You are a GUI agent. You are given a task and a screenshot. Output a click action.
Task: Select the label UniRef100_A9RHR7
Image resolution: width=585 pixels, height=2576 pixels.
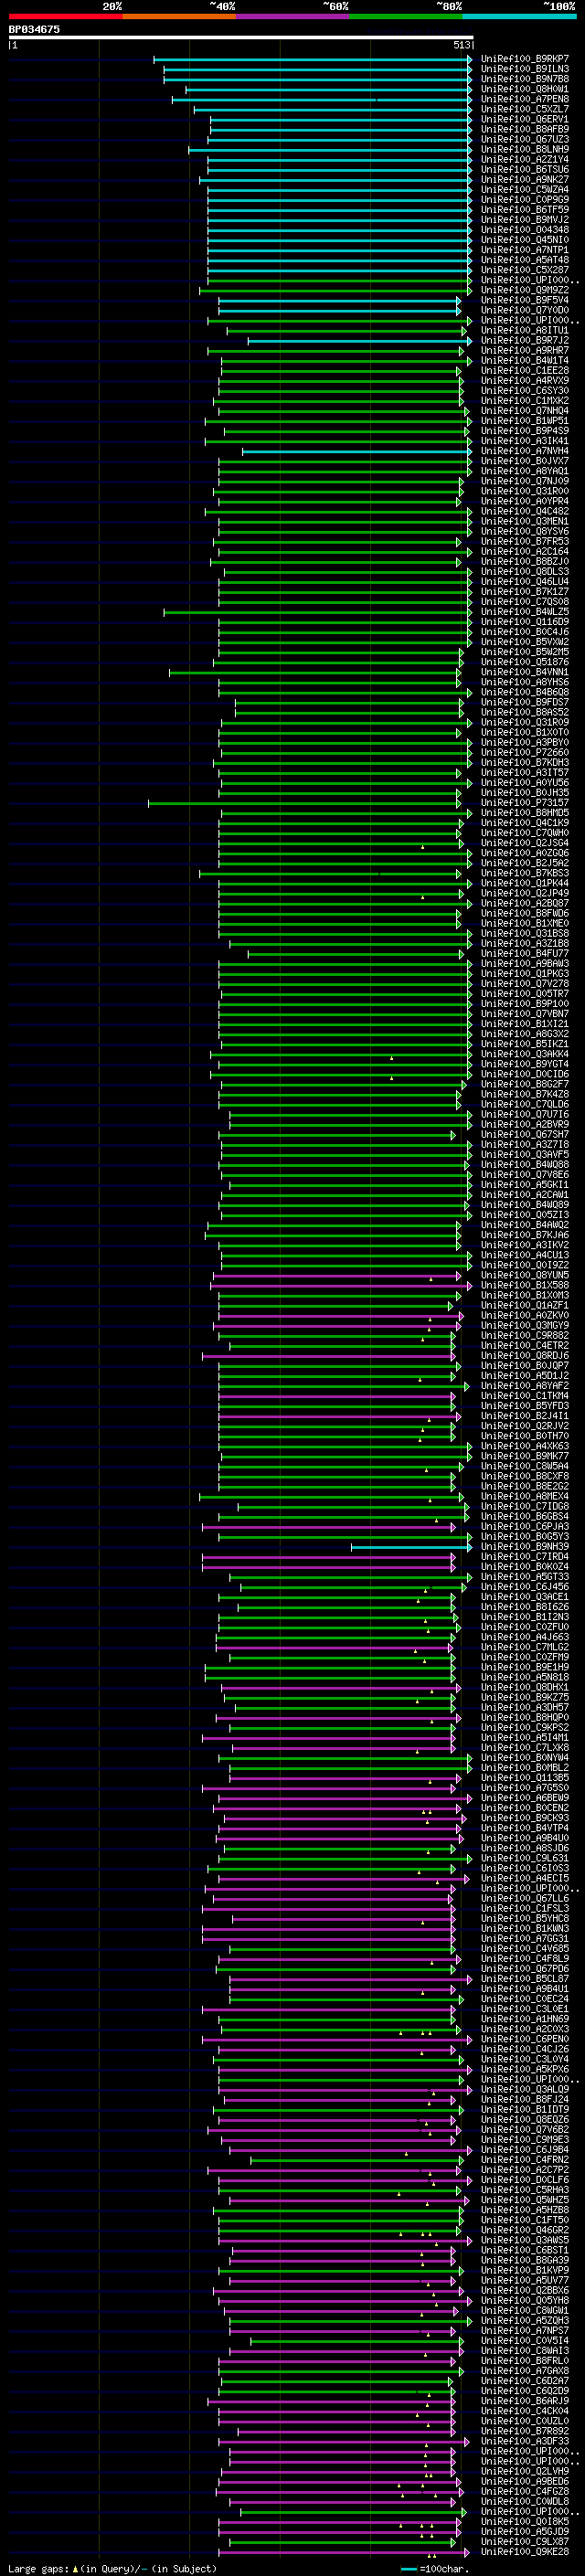(525, 350)
